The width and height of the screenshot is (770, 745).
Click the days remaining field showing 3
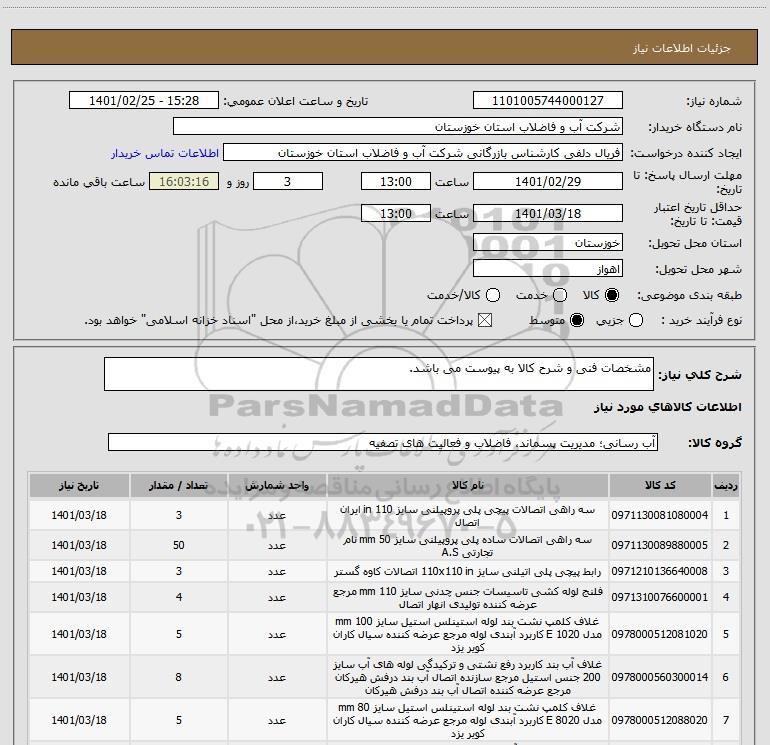(x=288, y=181)
